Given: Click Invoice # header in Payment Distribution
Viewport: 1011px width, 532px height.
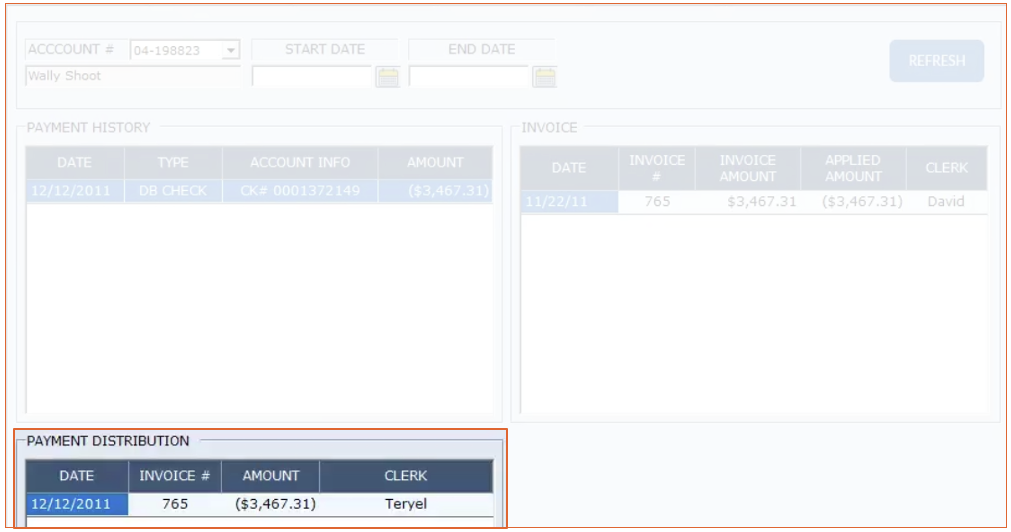Looking at the screenshot, I should pos(175,476).
